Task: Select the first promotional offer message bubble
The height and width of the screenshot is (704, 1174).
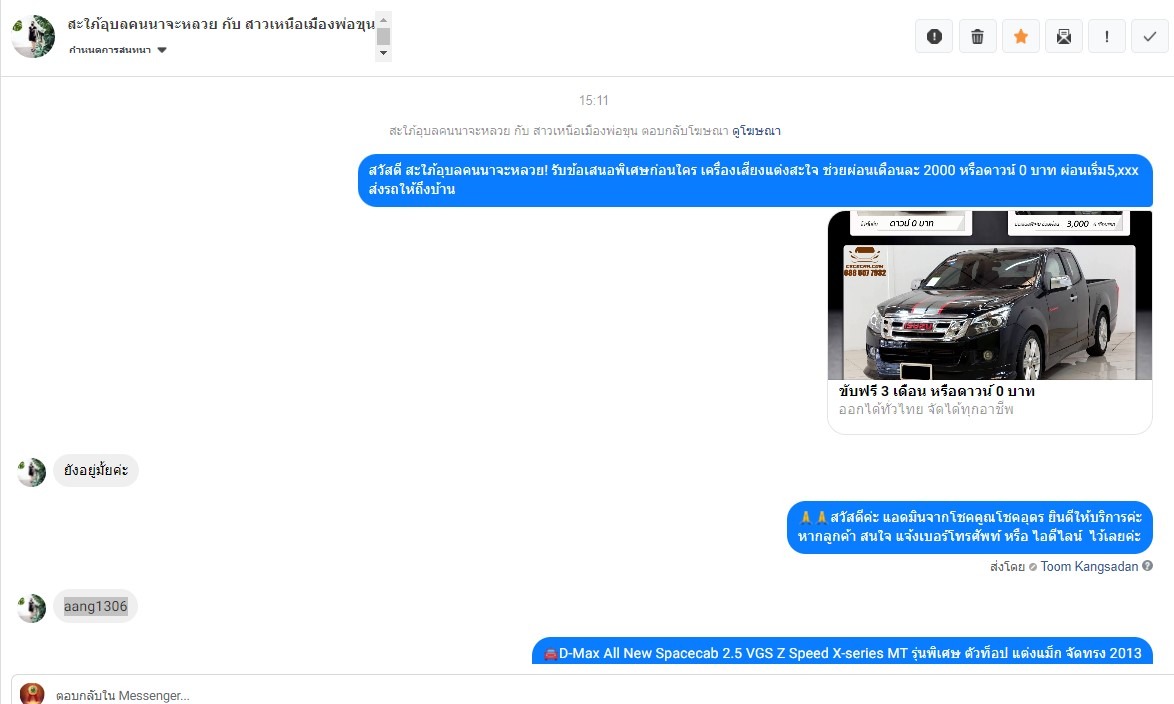Action: pos(755,180)
